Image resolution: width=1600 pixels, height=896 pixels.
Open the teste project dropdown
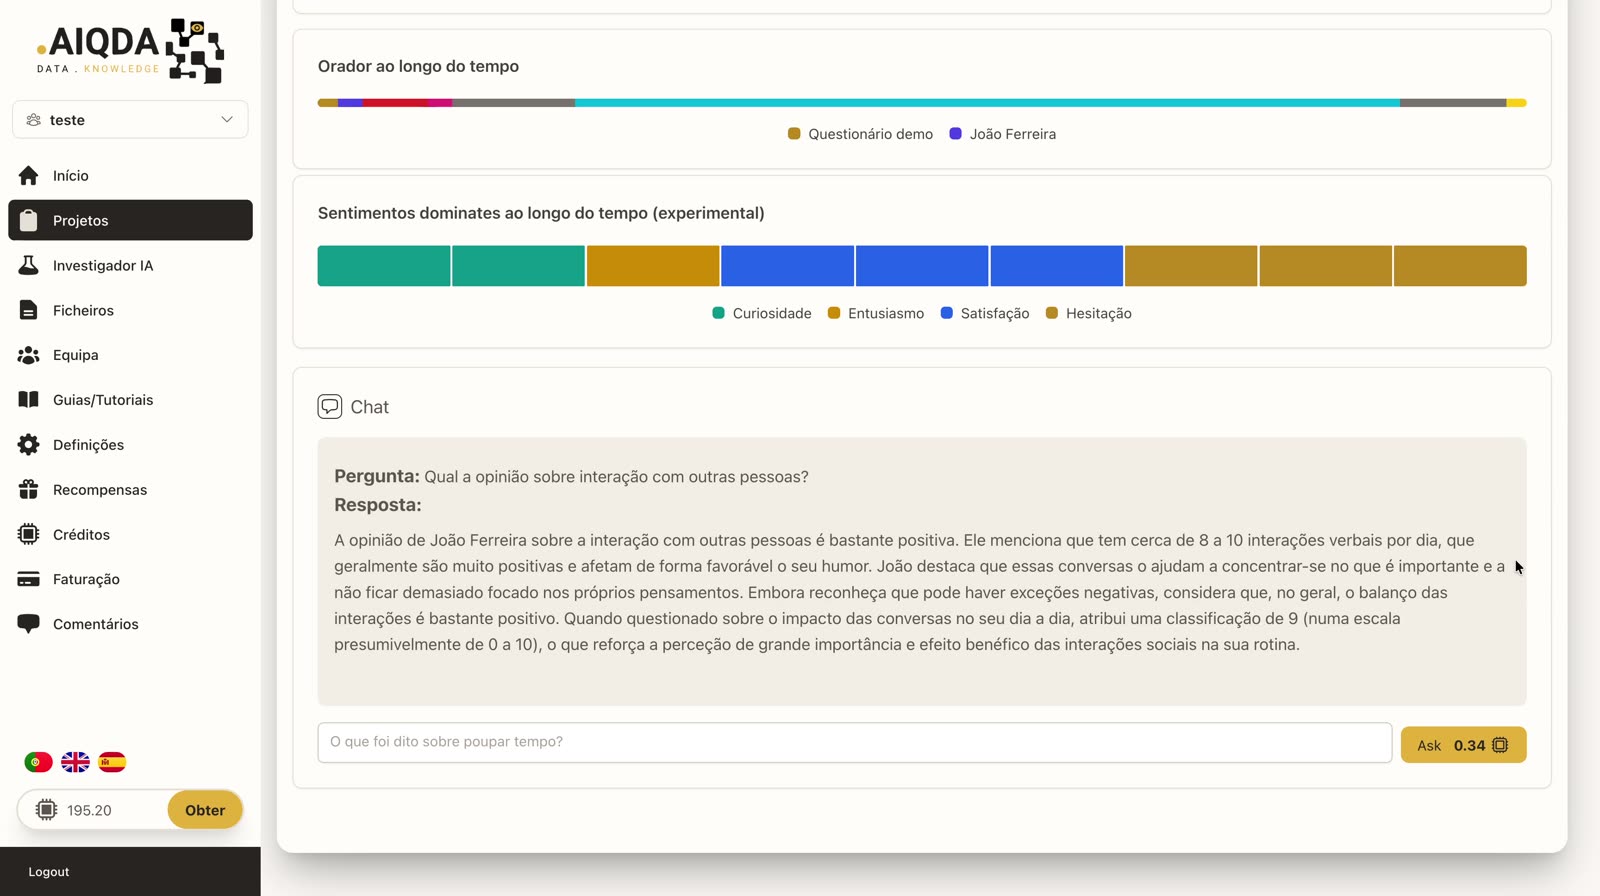coord(130,120)
